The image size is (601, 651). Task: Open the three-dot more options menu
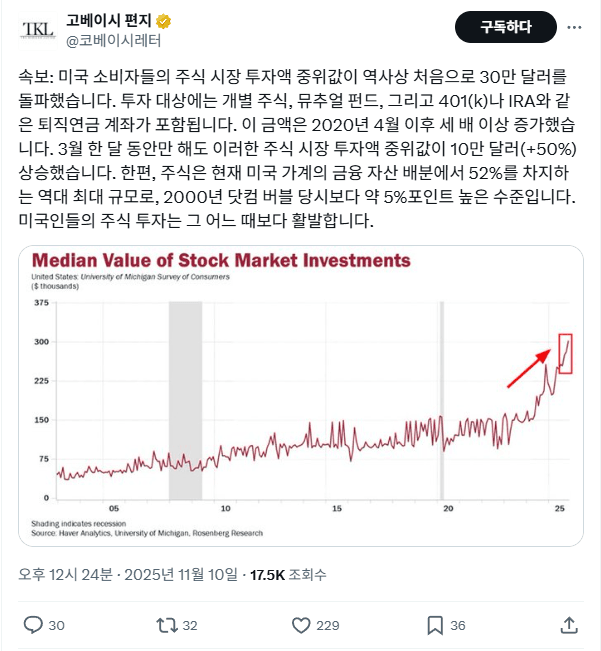click(x=571, y=26)
